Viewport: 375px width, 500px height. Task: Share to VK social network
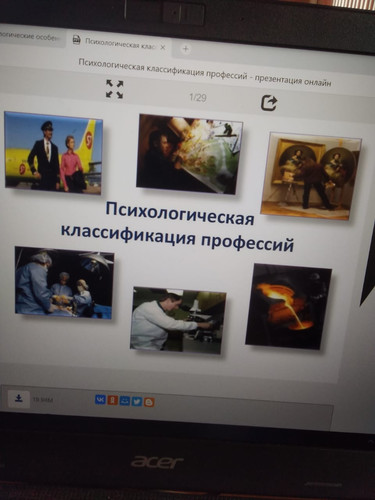click(x=100, y=399)
